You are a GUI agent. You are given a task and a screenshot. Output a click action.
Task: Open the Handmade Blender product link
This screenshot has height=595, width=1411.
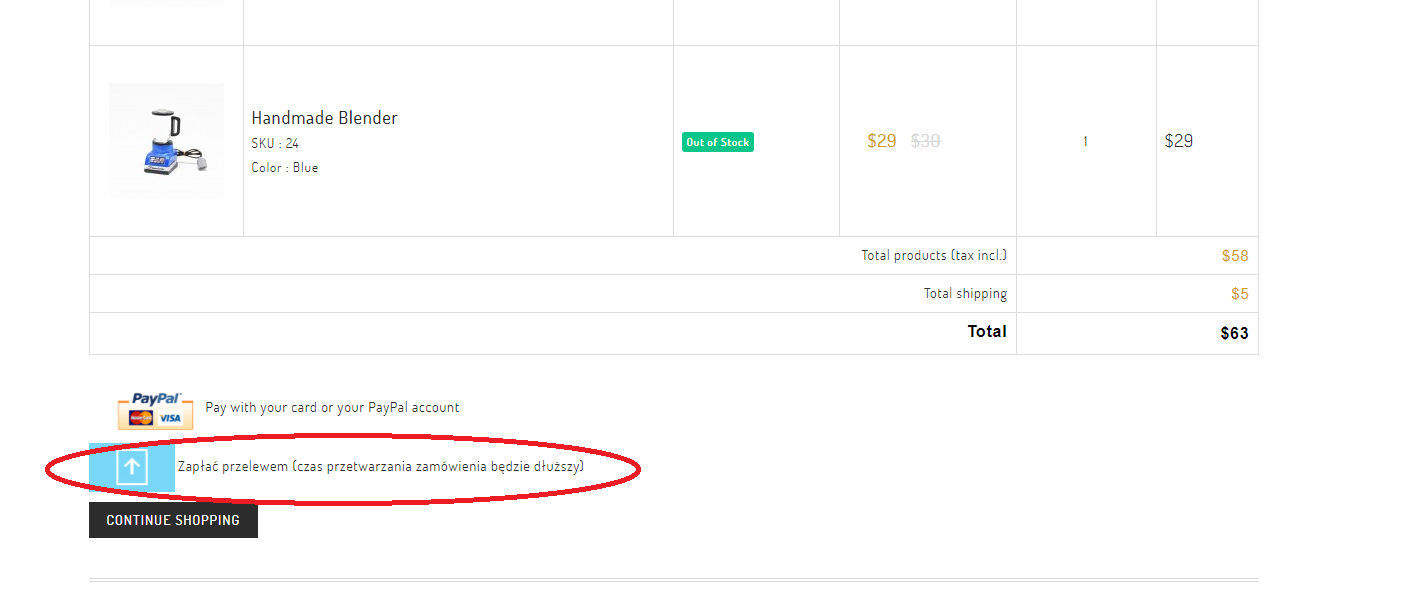(324, 118)
